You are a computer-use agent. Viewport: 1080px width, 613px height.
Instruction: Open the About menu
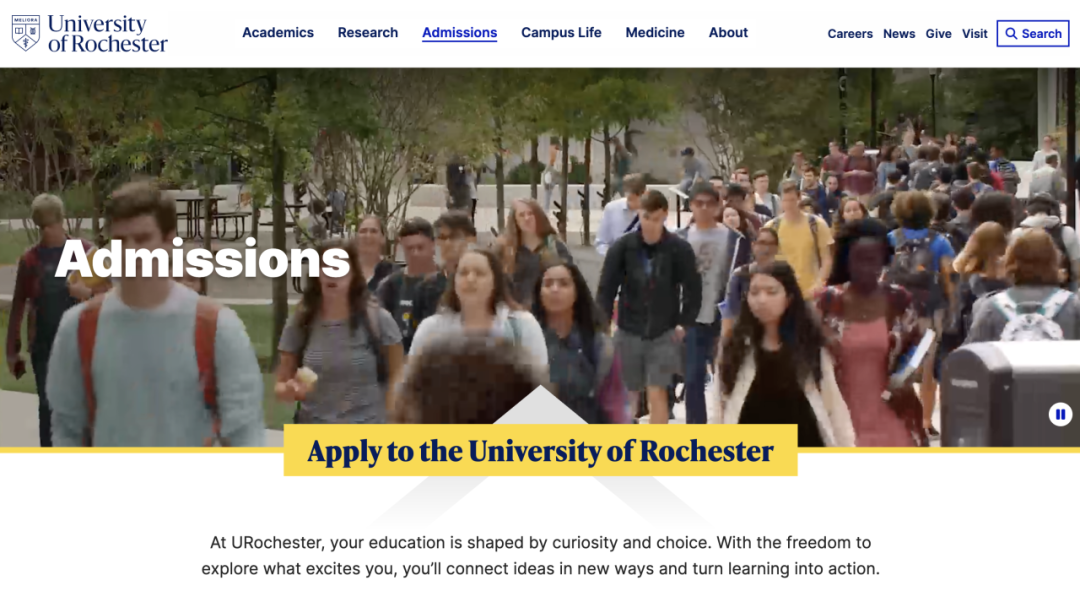[x=728, y=32]
